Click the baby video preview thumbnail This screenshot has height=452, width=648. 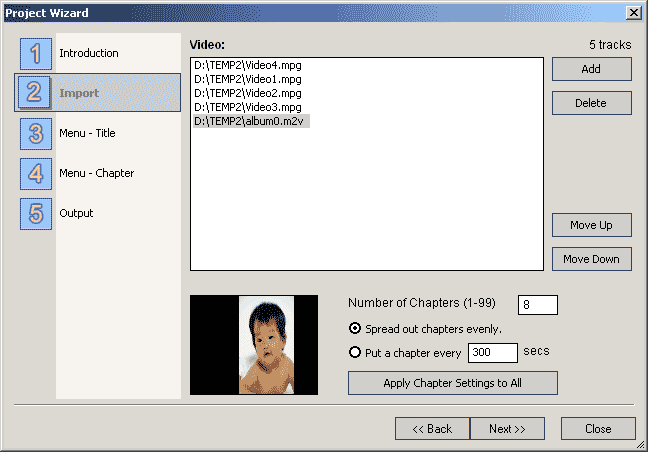click(254, 345)
